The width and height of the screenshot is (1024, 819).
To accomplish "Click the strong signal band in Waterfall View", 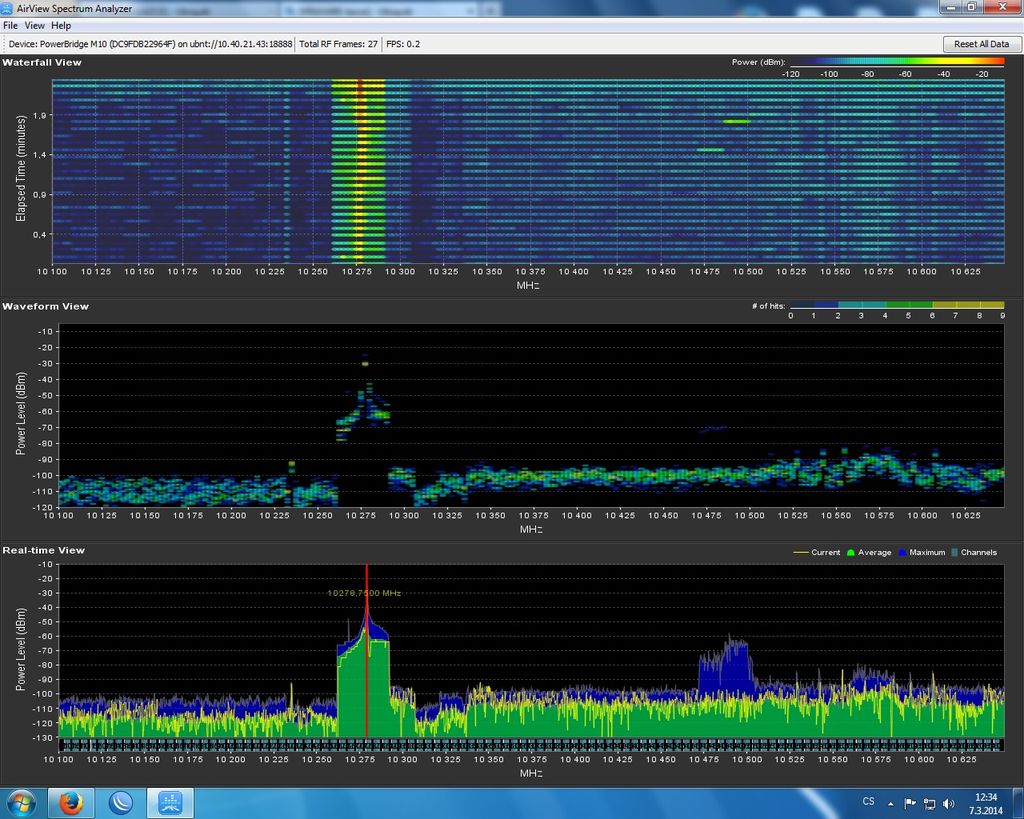I will pyautogui.click(x=358, y=171).
